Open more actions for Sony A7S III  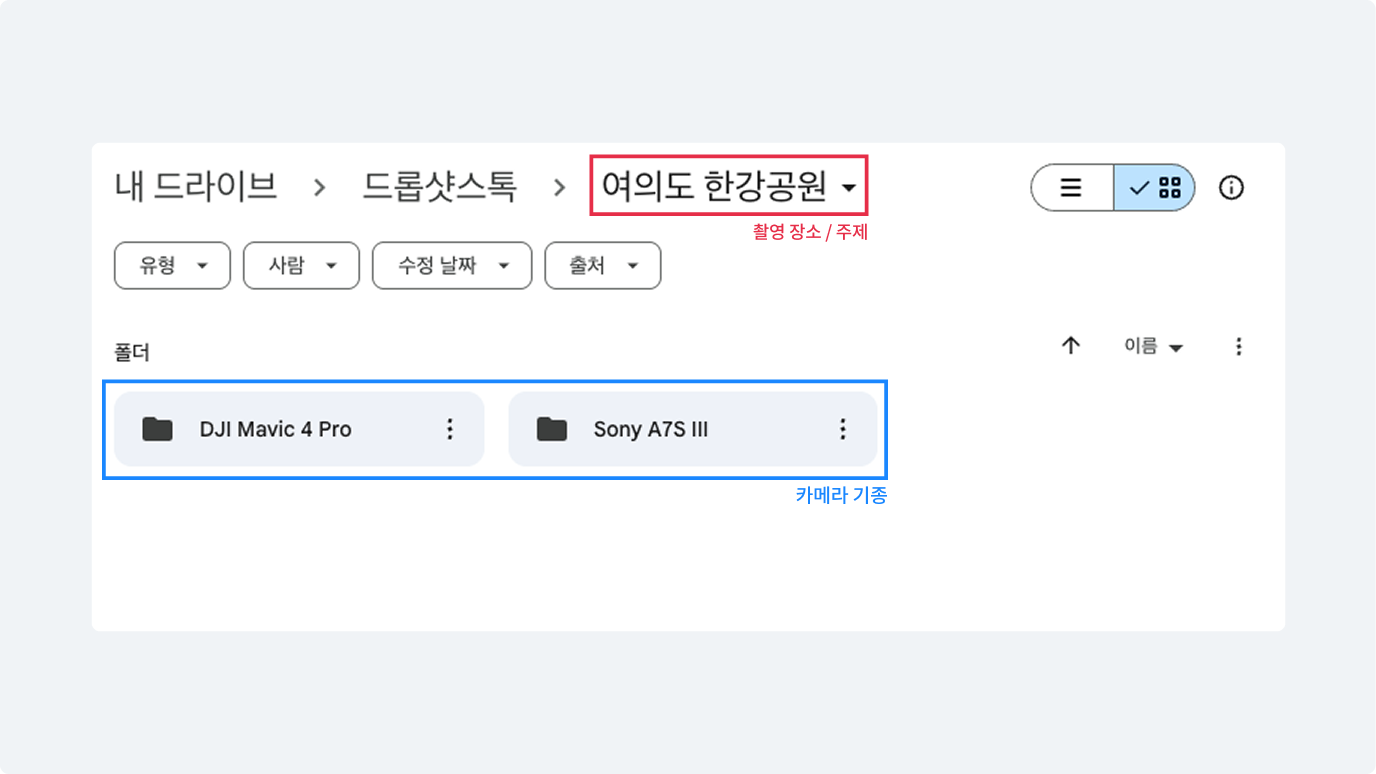843,429
